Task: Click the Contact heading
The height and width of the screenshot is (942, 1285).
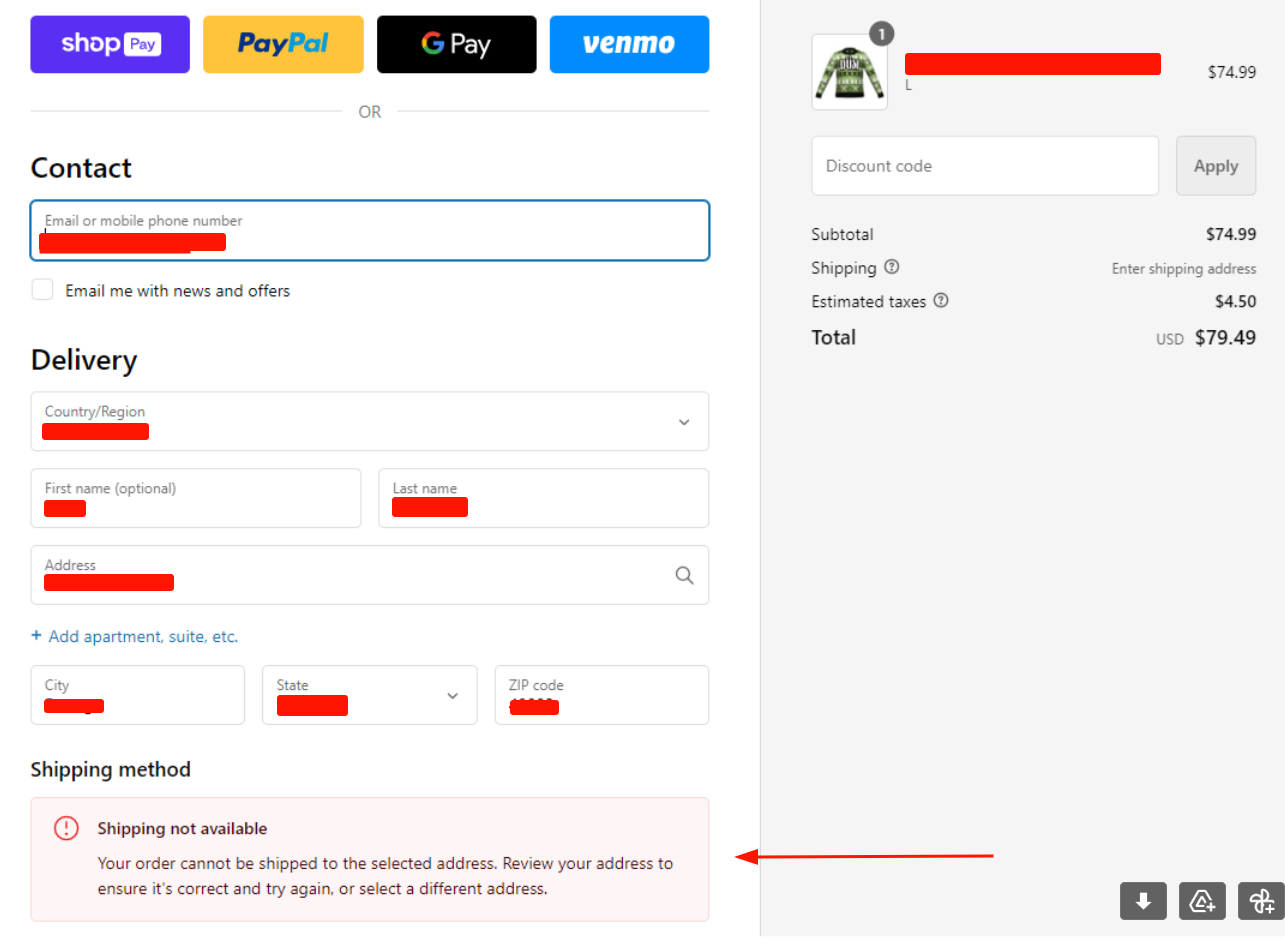Action: click(81, 167)
